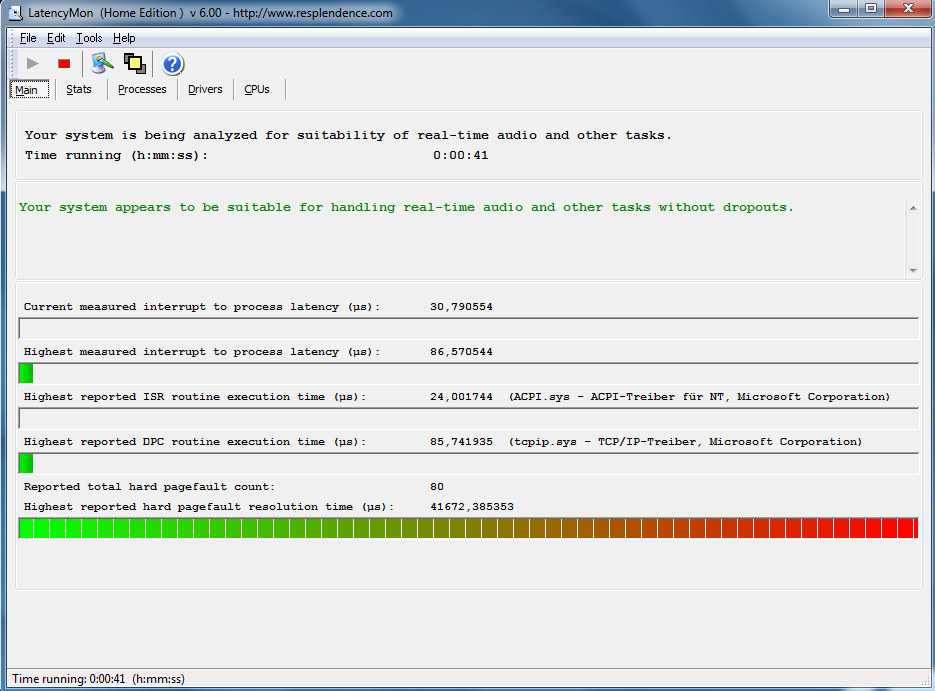Click the hard pagefault resolution time bar
This screenshot has height=691, width=935.
[x=469, y=528]
